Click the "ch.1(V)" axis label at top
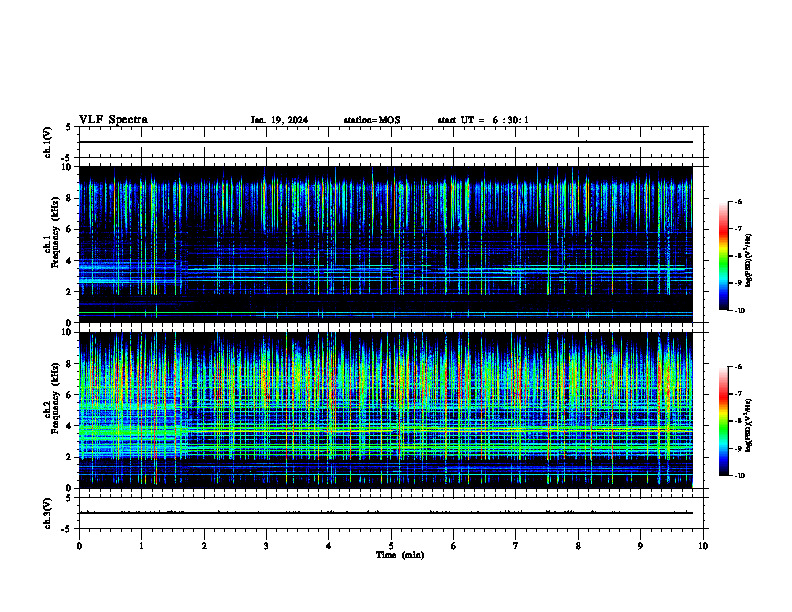 click(x=47, y=142)
